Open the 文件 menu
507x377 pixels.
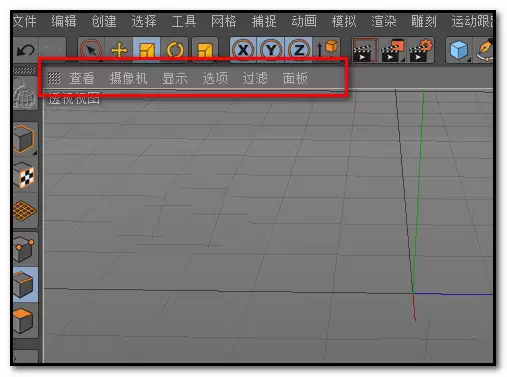[24, 21]
